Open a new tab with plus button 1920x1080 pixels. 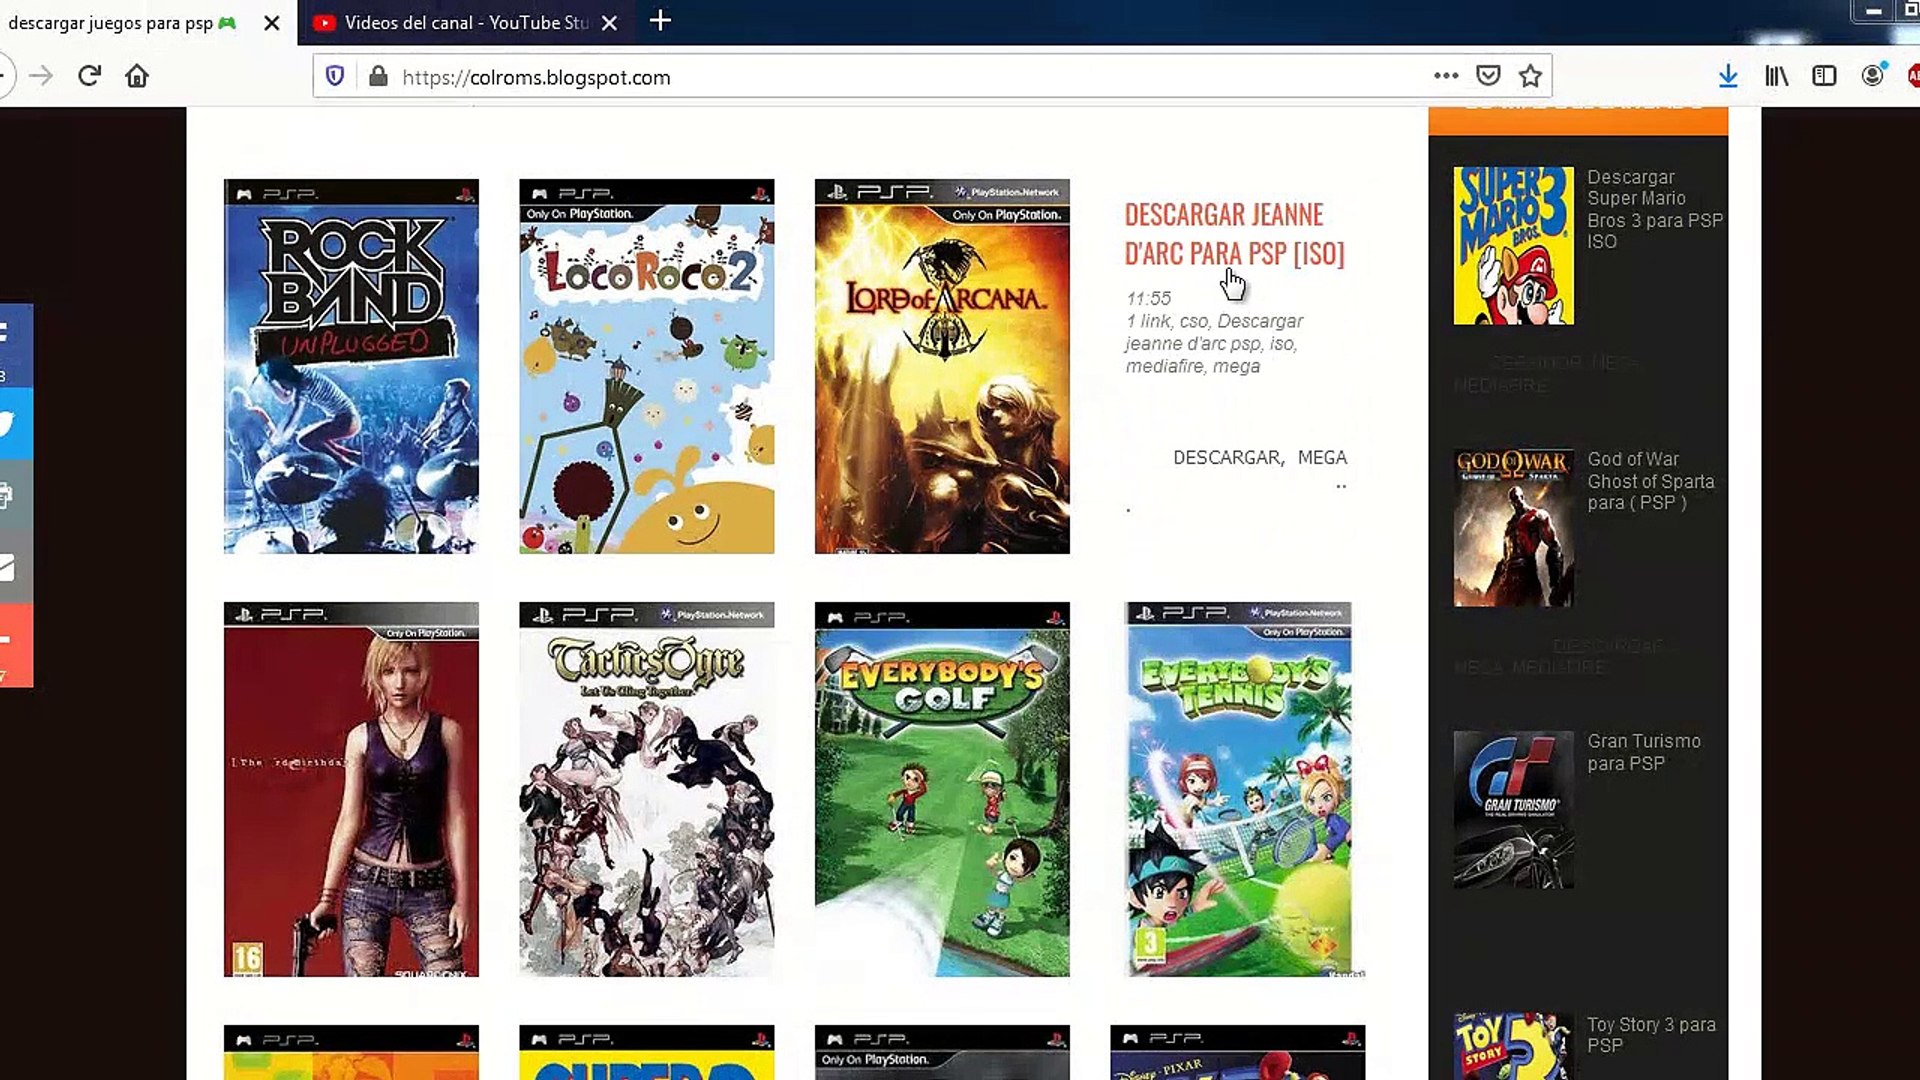pos(660,20)
